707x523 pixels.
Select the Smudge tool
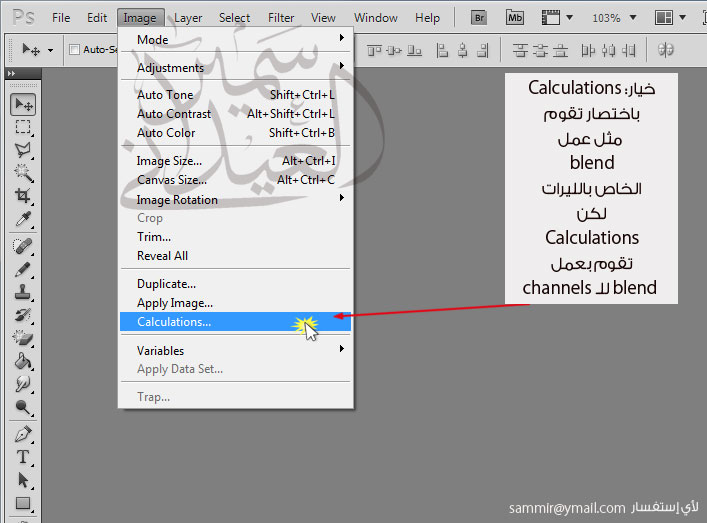[x=23, y=384]
